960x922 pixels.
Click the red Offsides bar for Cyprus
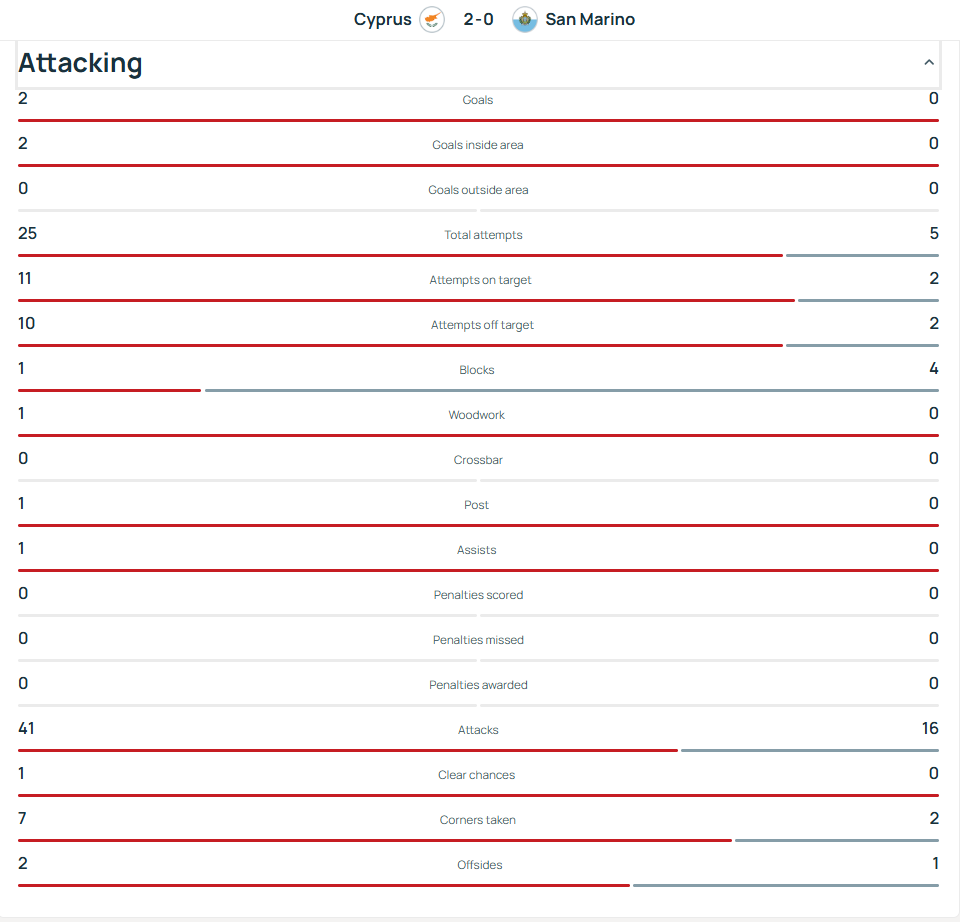click(x=323, y=885)
